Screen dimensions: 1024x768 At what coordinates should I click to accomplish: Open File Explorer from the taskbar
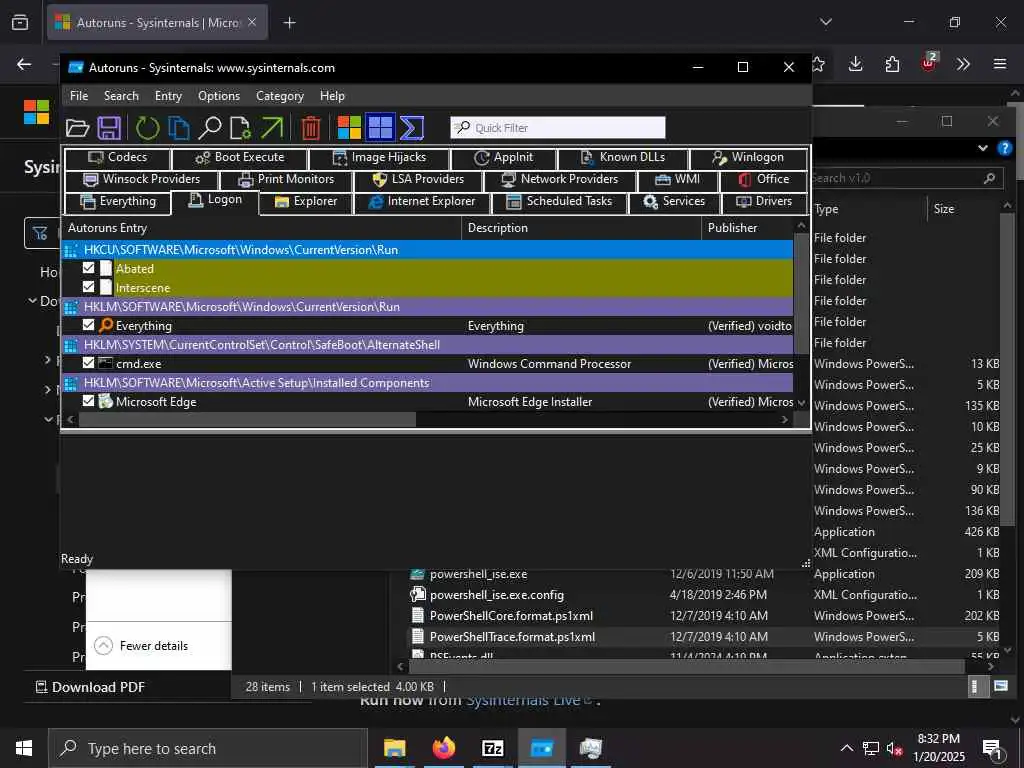[x=394, y=748]
